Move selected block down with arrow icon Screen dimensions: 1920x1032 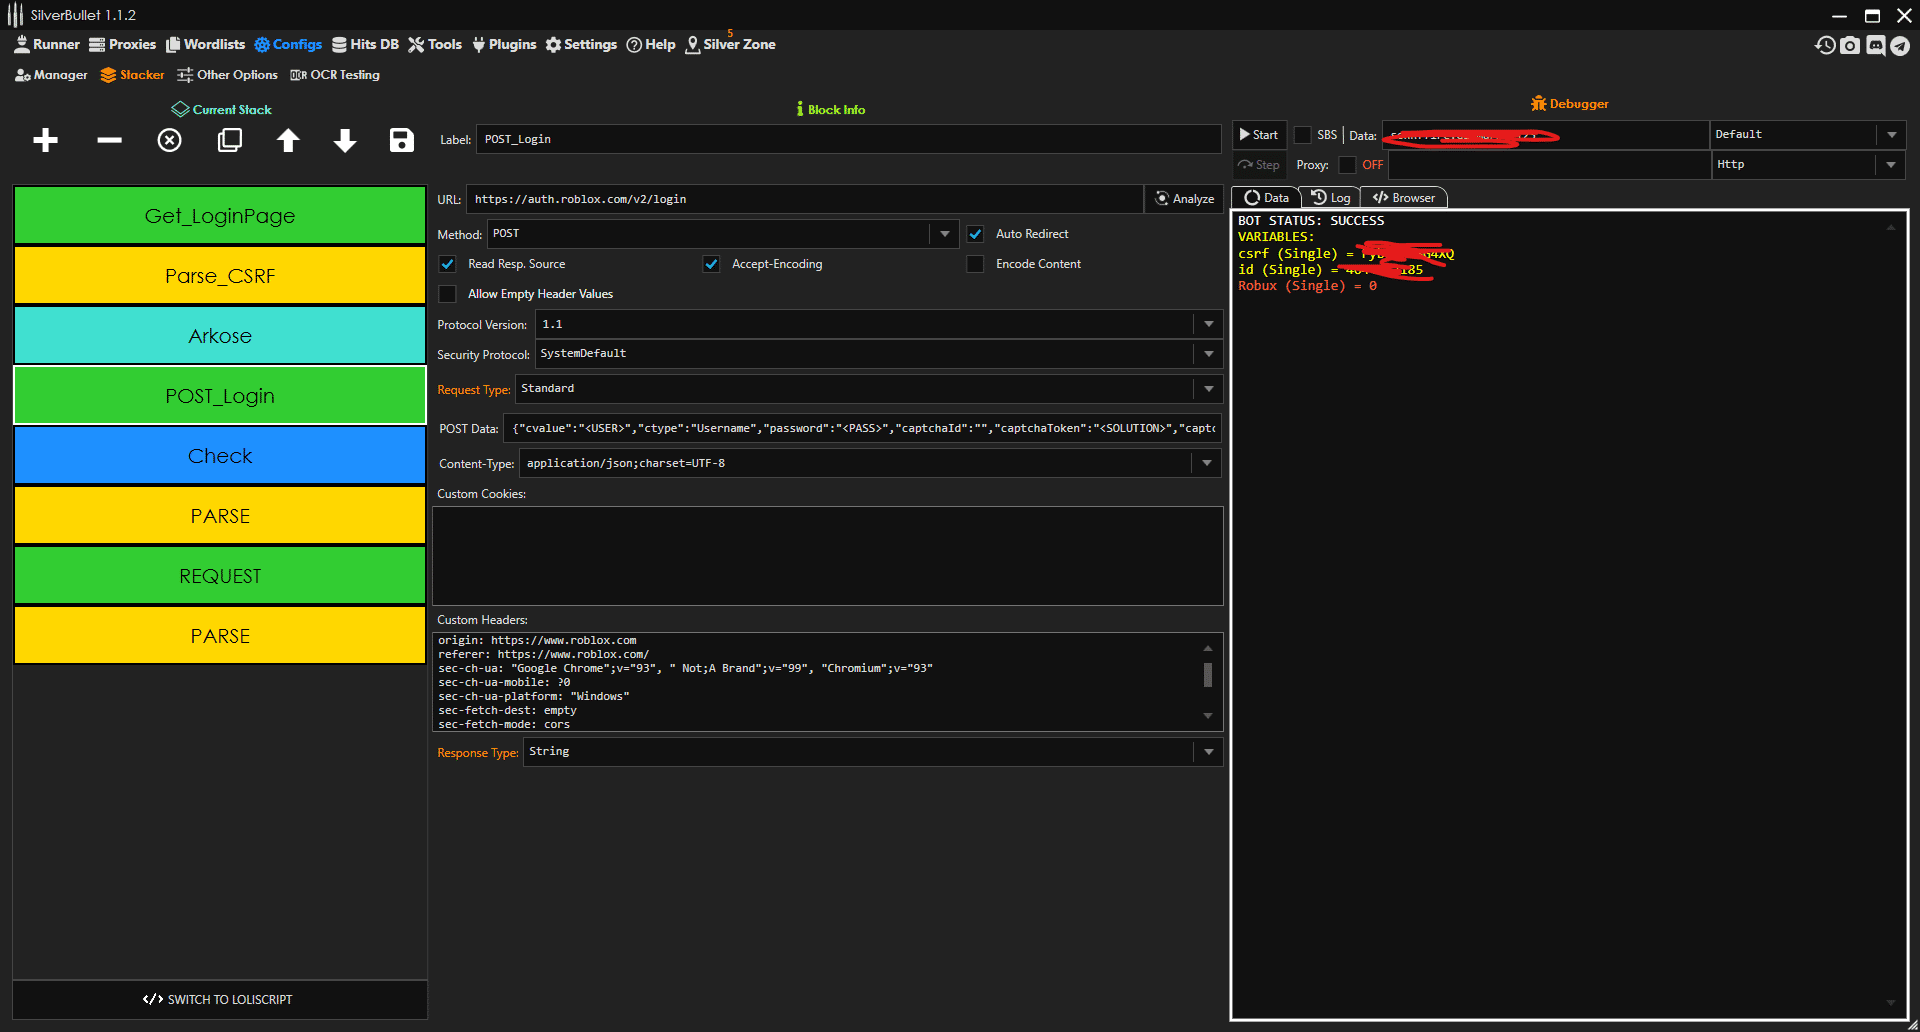345,140
